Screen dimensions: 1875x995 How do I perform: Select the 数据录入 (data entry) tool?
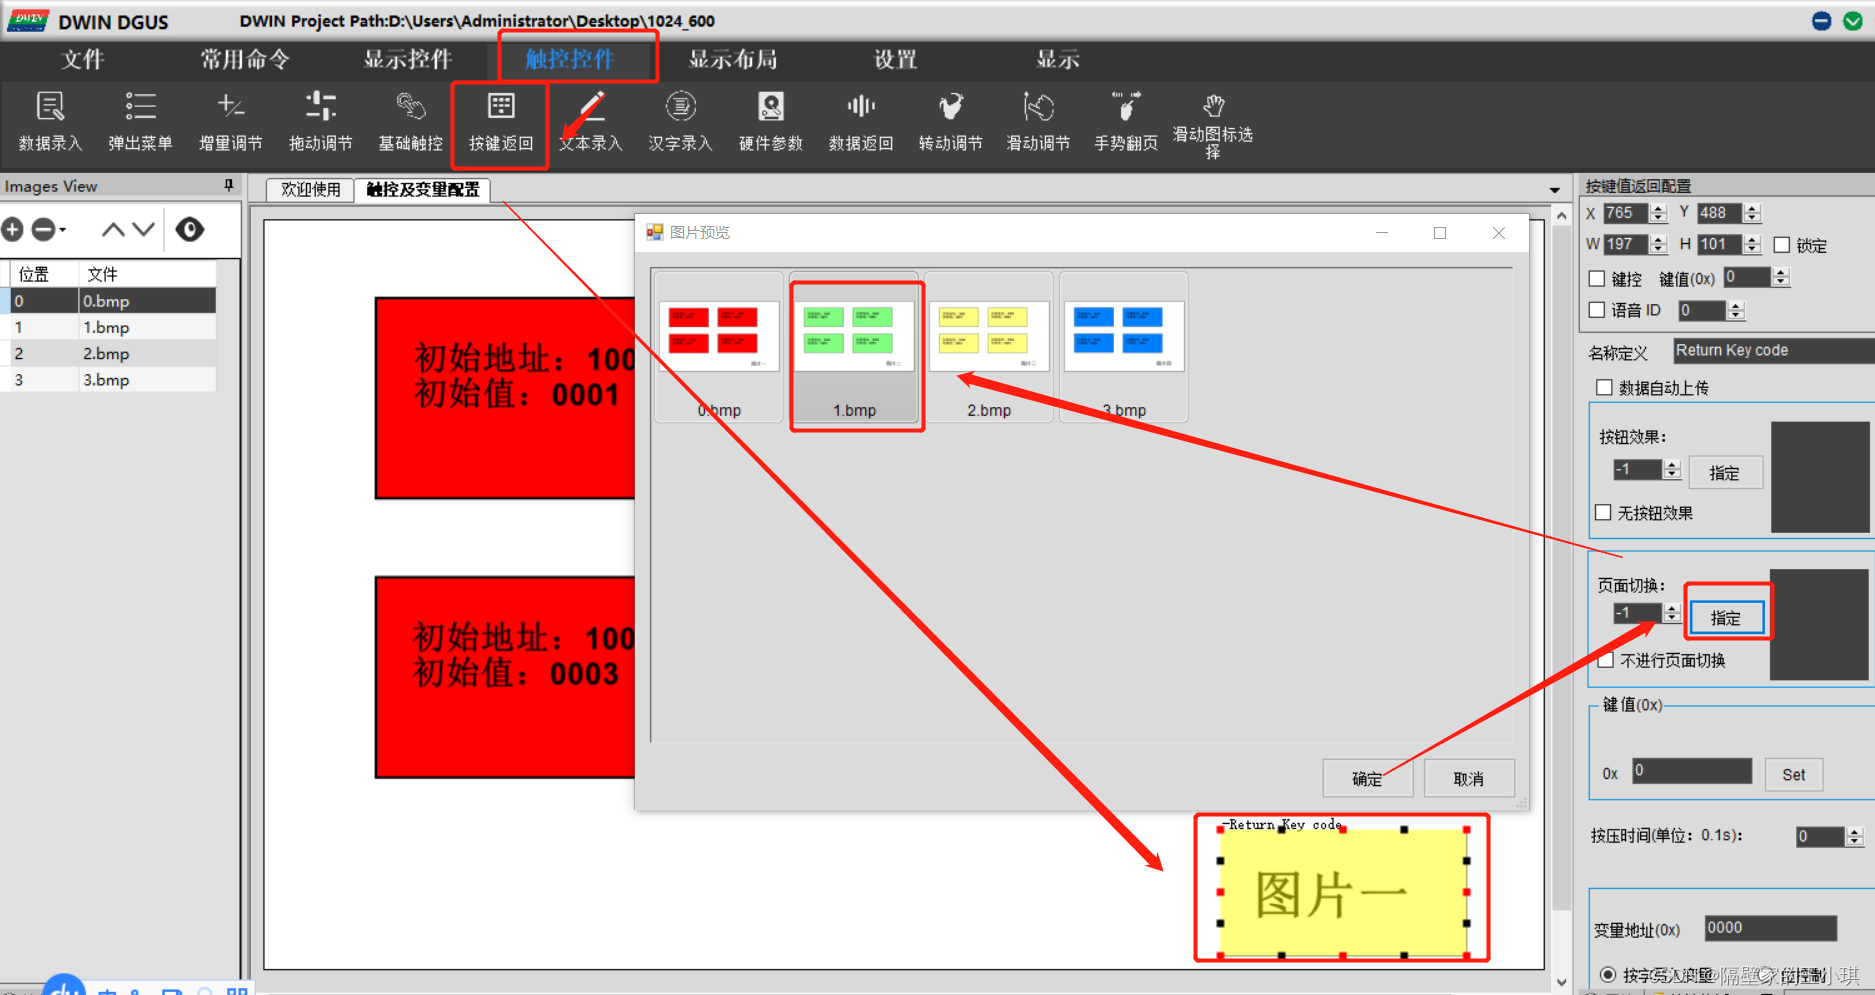50,120
